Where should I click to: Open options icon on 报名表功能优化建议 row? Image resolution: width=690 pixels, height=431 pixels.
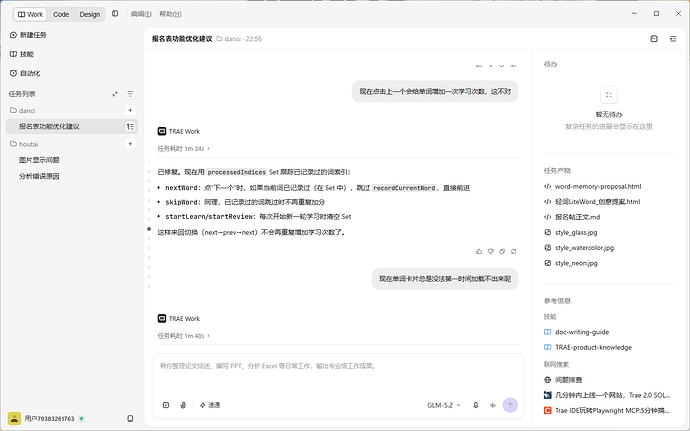tap(130, 126)
